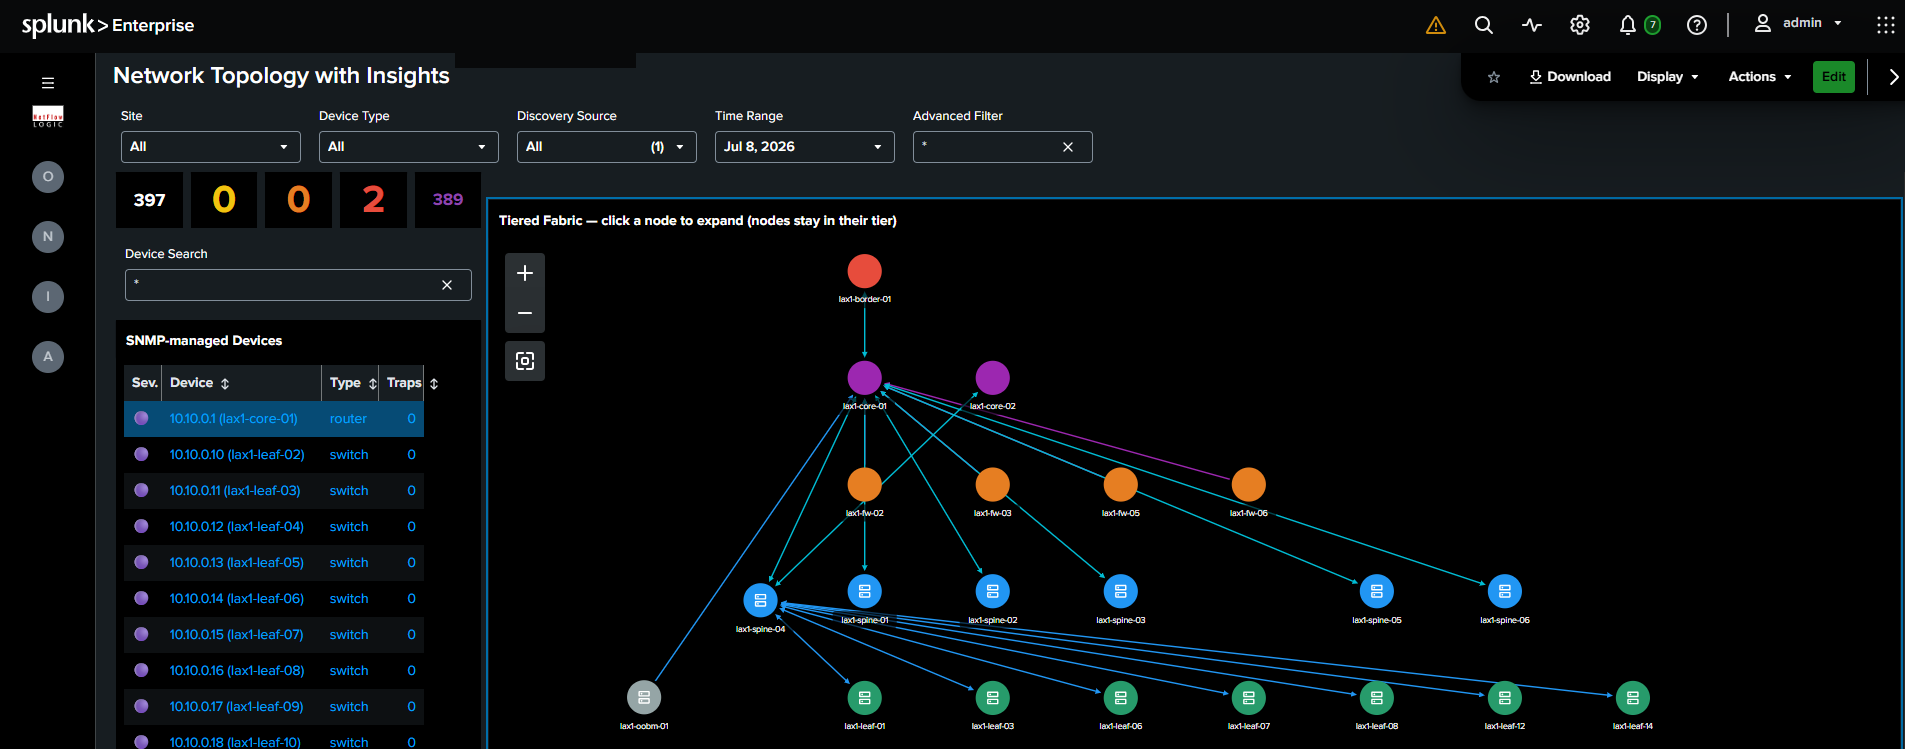
Task: Open 10.10.0.1 (lax1-core-01) device link
Action: click(x=233, y=419)
